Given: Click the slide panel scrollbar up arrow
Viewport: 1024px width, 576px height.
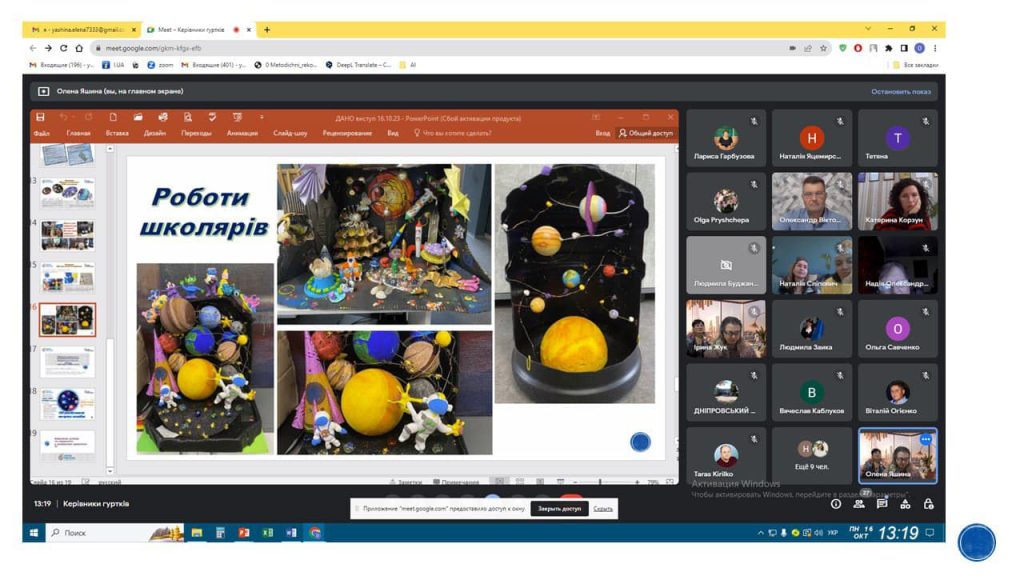Looking at the screenshot, I should coord(110,150).
